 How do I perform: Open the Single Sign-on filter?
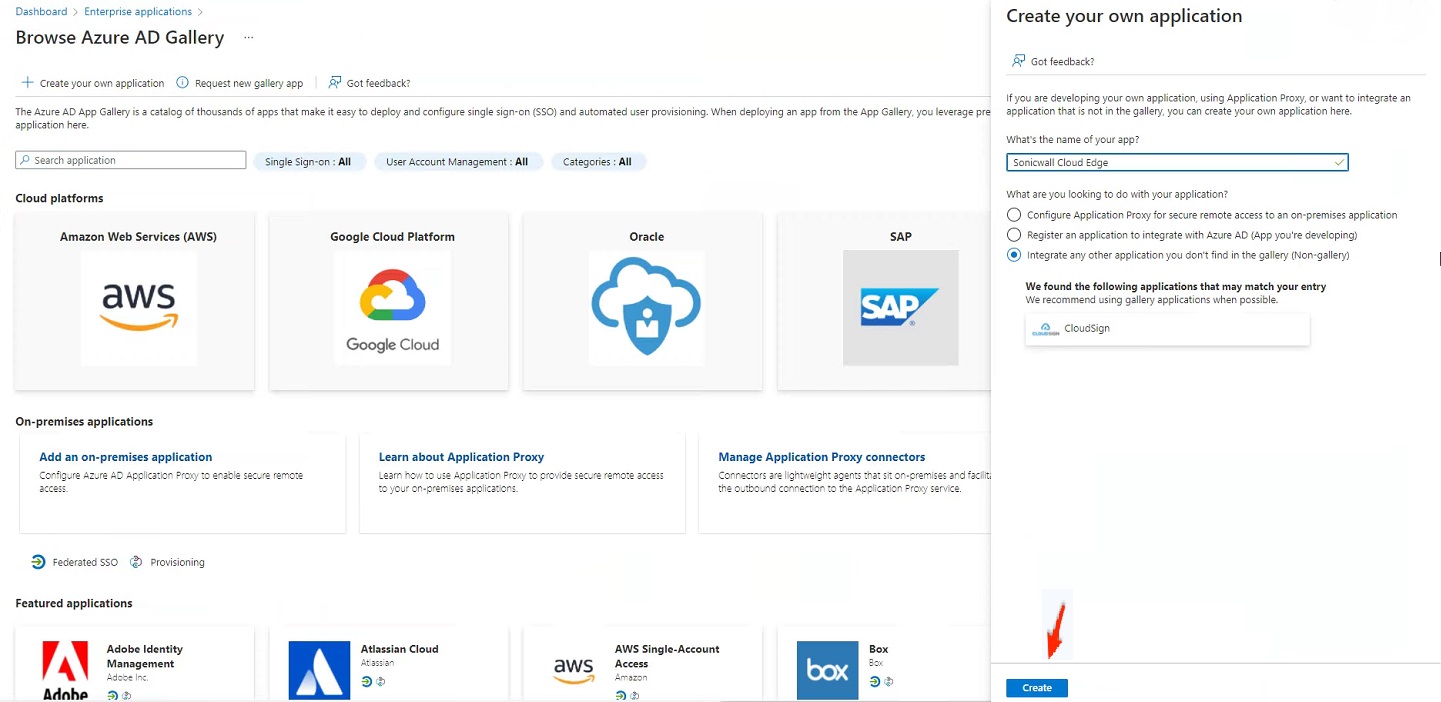point(308,162)
